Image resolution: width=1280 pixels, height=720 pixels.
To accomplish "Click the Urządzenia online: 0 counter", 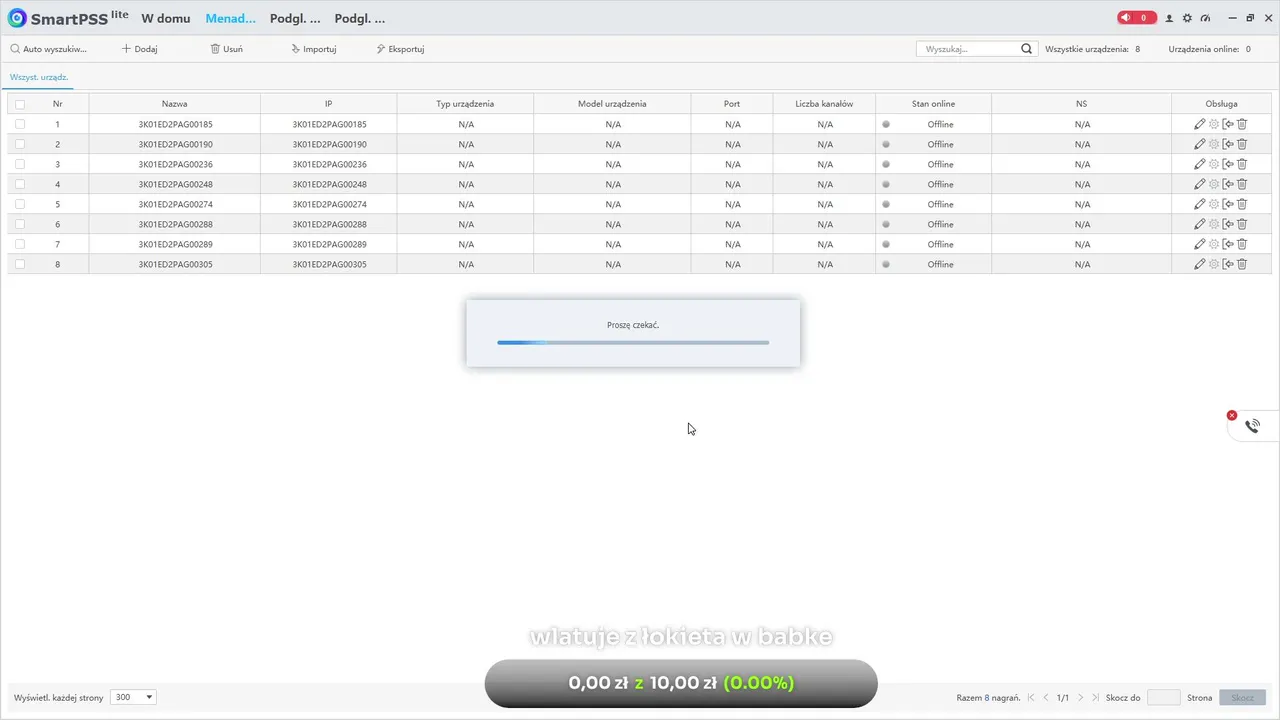I will 1209,48.
